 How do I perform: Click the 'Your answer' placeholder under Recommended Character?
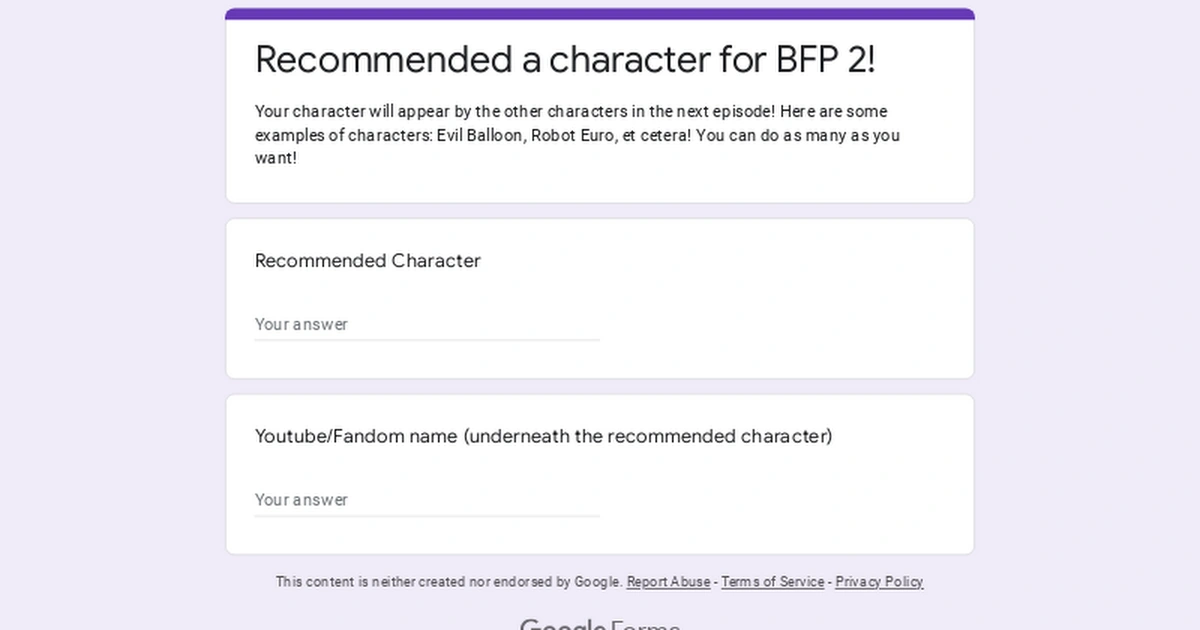point(301,324)
